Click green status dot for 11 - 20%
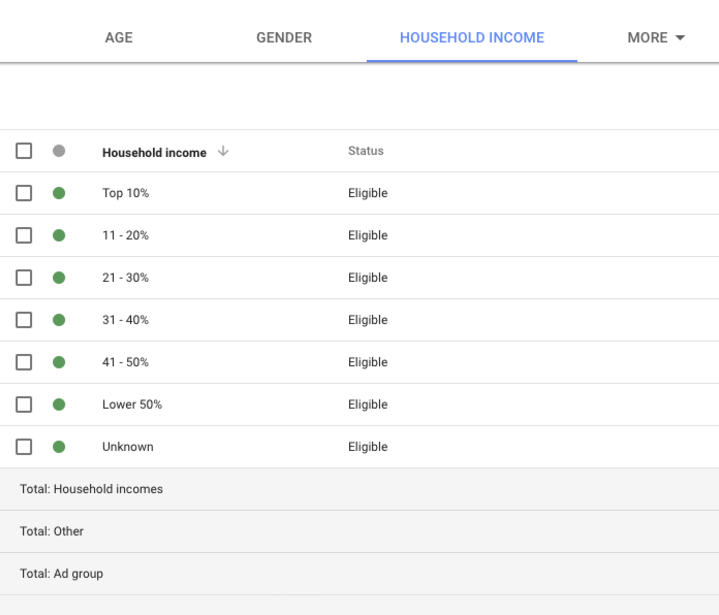The height and width of the screenshot is (615, 719). tap(59, 235)
